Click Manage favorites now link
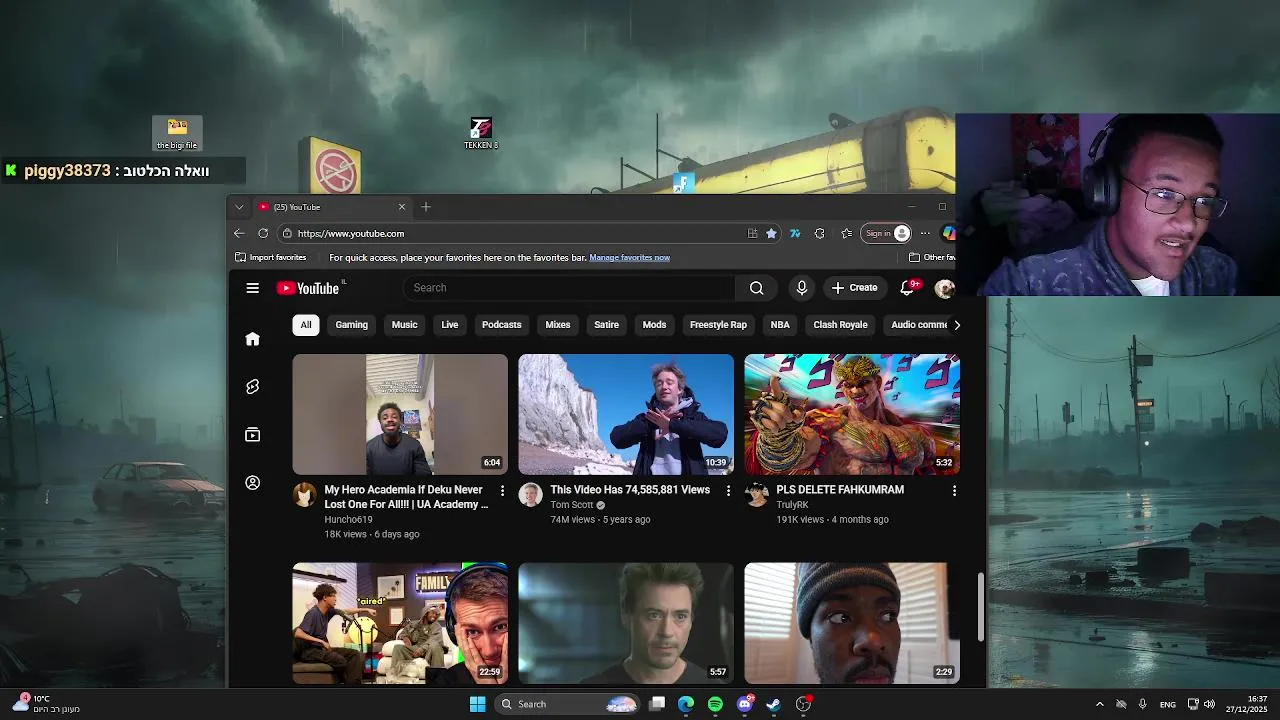This screenshot has height=720, width=1280. 629,258
